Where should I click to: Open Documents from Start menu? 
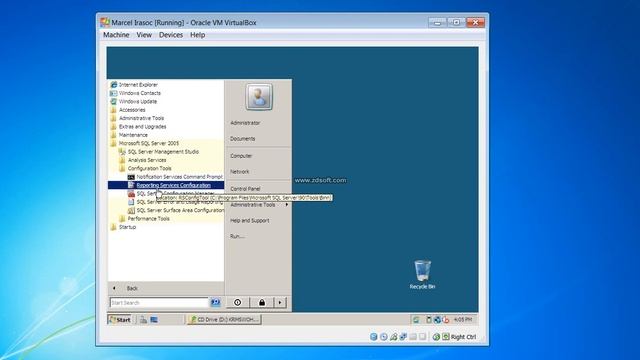(x=242, y=139)
